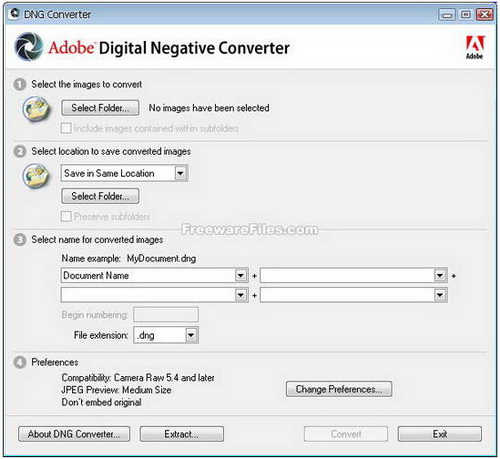The image size is (500, 459).
Task: Click the DNG Converter aperture logo icon
Action: coord(29,47)
